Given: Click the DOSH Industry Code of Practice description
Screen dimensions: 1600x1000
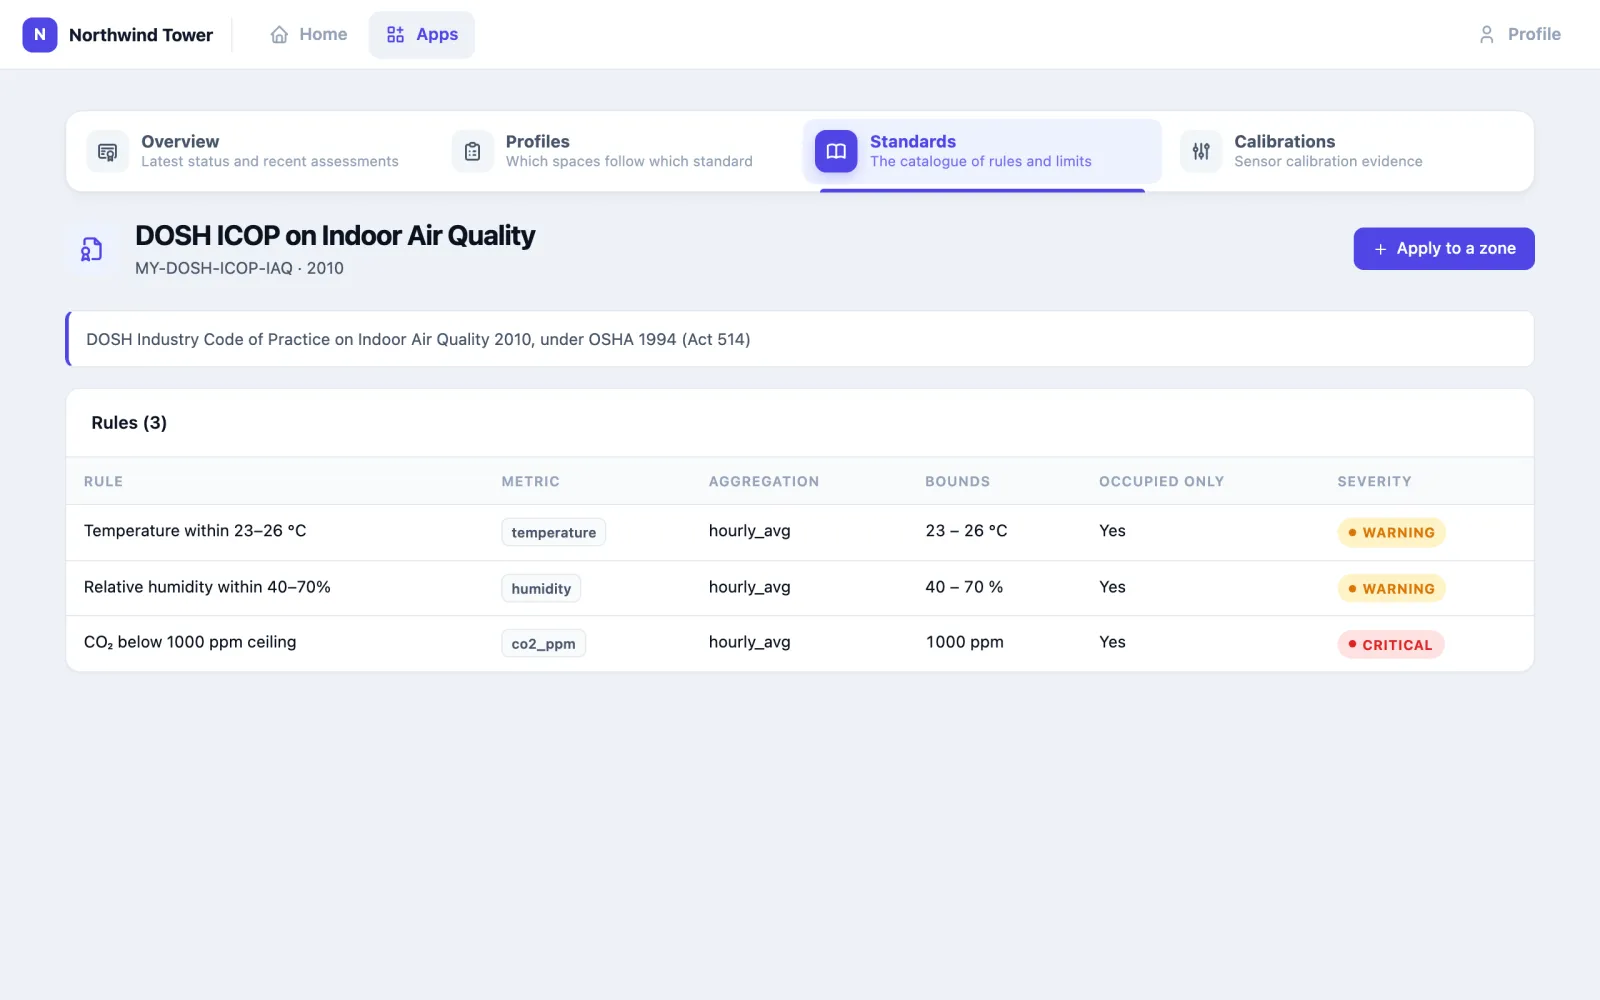Looking at the screenshot, I should 418,339.
